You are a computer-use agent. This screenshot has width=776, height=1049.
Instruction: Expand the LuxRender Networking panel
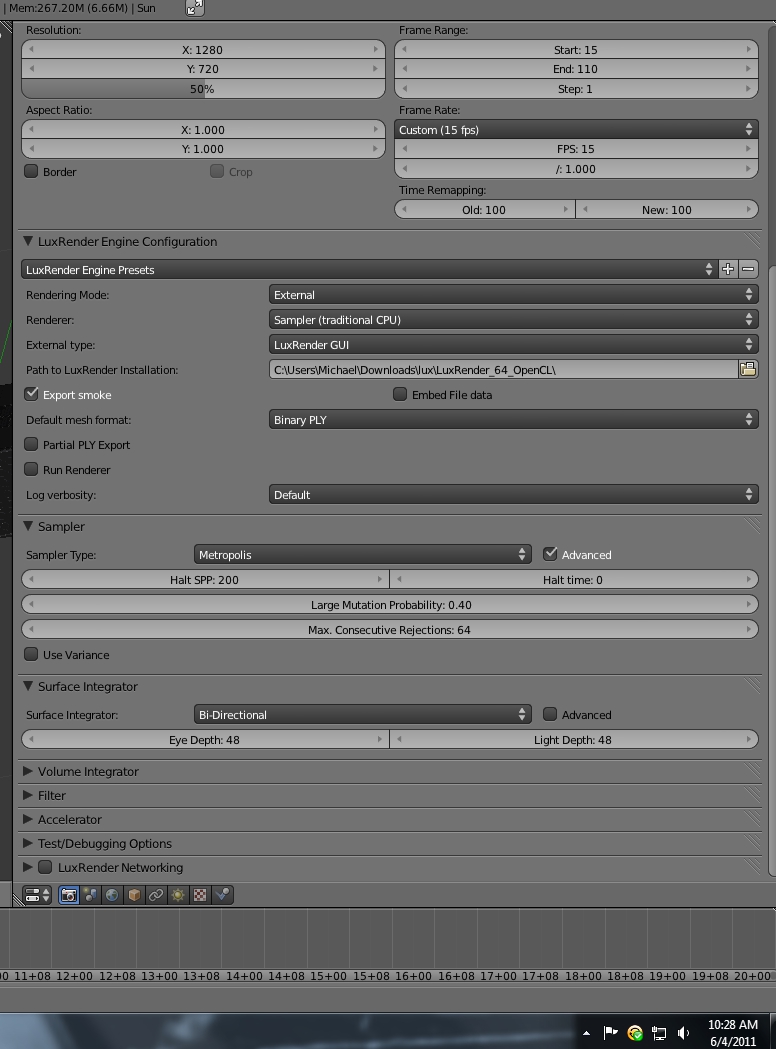pos(28,867)
